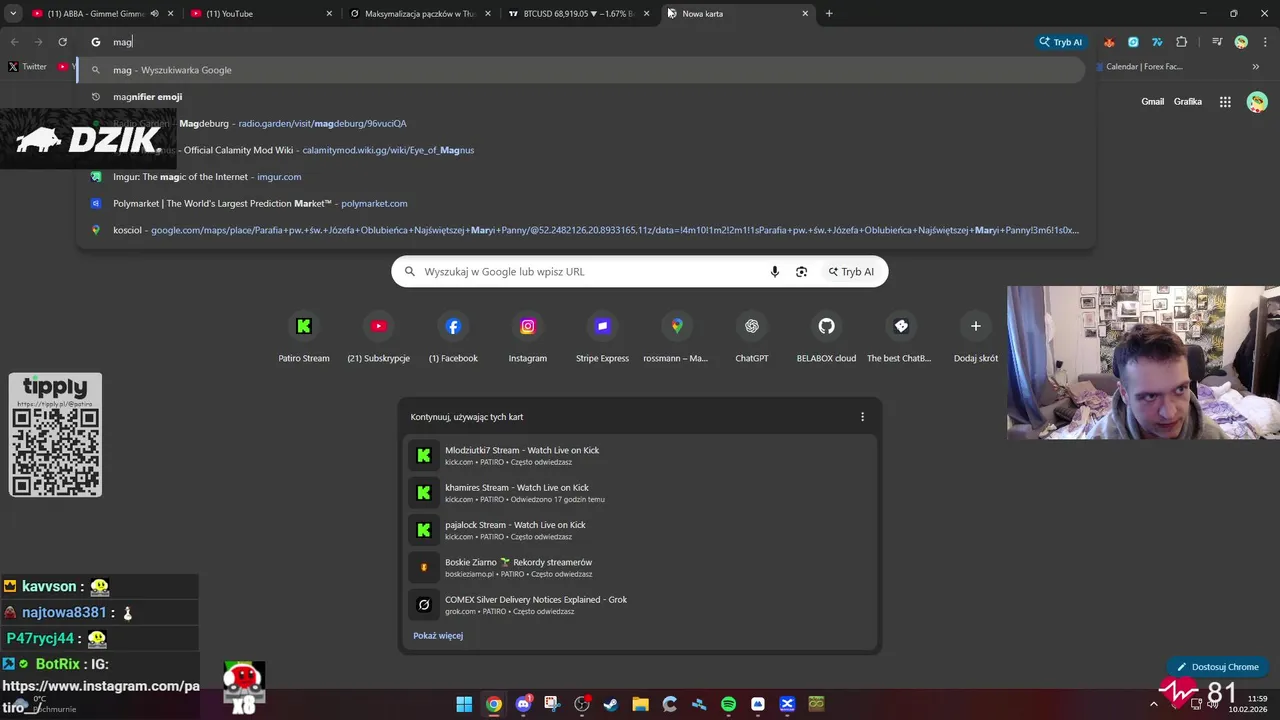This screenshot has height=720, width=1280.
Task: Open OBS Studio from taskbar
Action: tap(582, 704)
